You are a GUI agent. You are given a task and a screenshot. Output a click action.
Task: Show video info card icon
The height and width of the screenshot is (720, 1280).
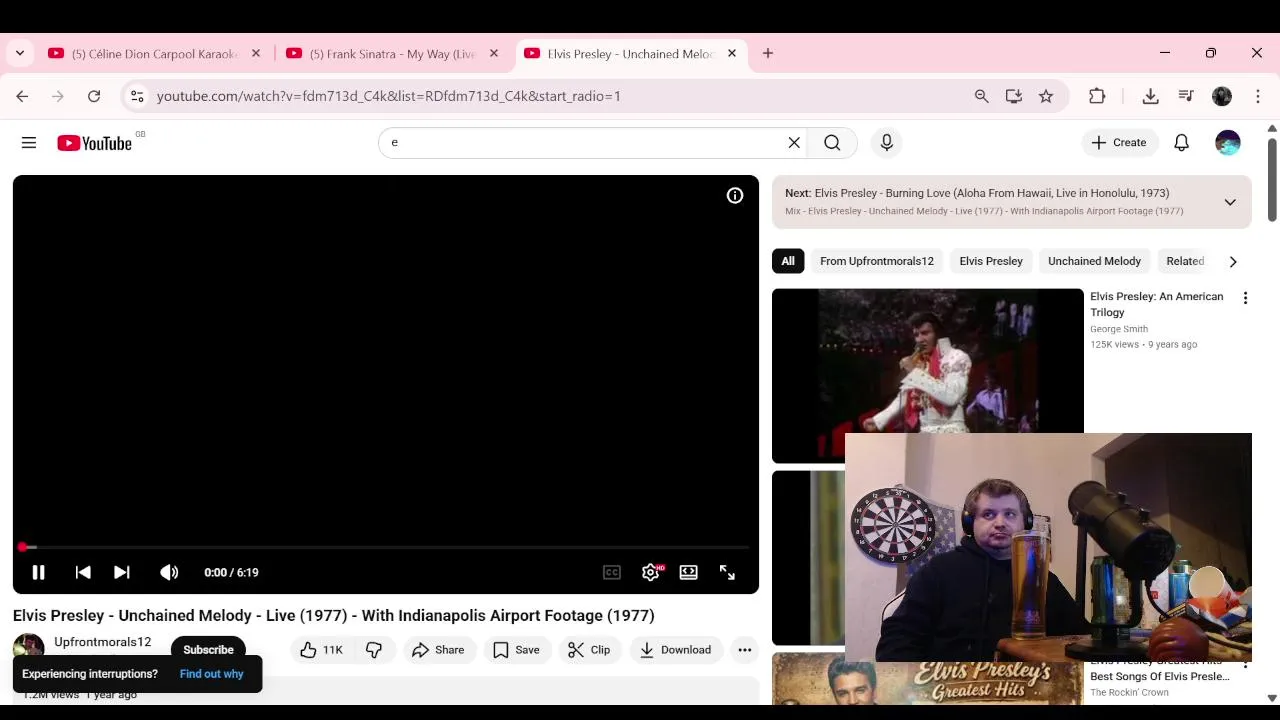(735, 196)
